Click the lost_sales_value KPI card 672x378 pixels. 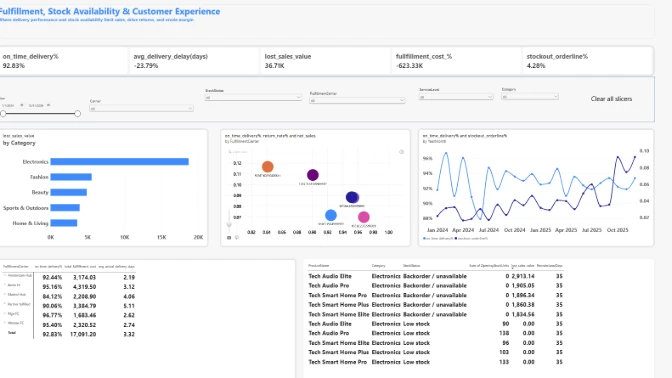pyautogui.click(x=326, y=61)
